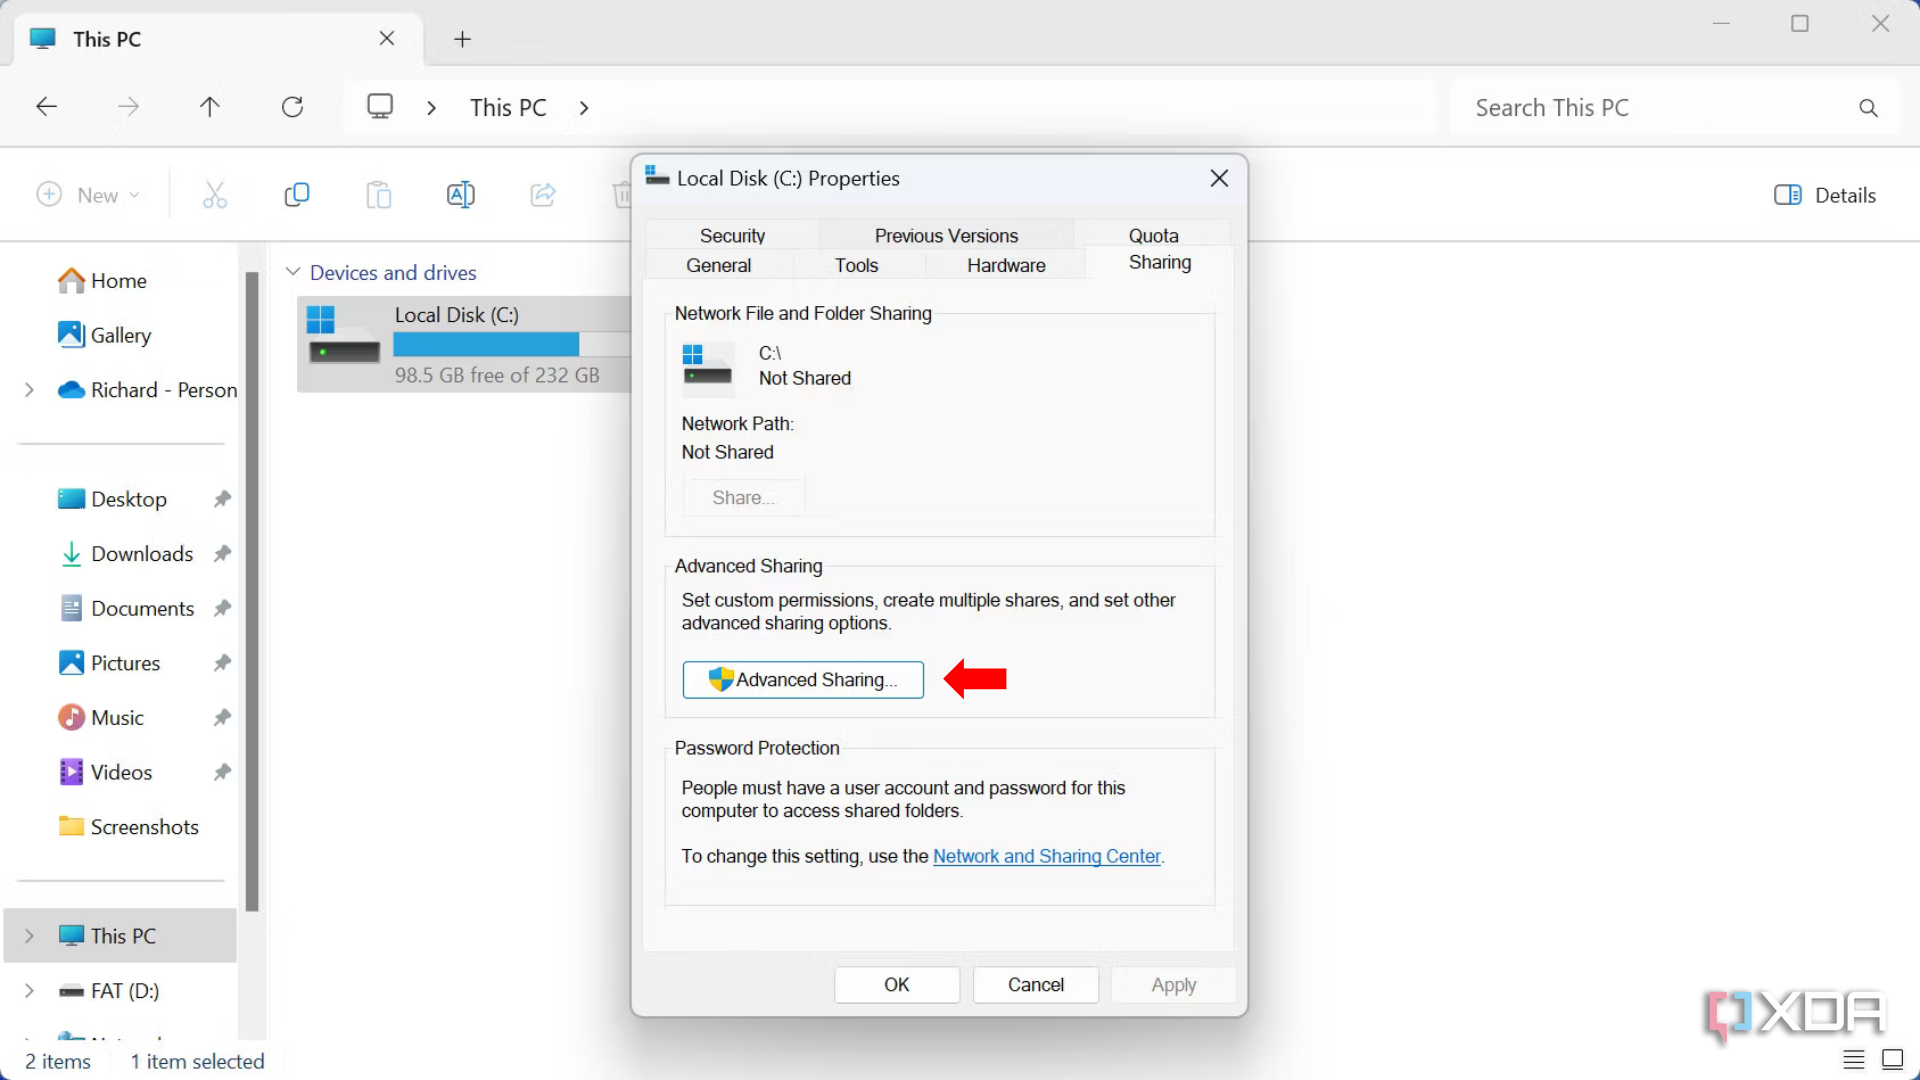
Task: Click the Refresh navigation icon
Action: [292, 106]
